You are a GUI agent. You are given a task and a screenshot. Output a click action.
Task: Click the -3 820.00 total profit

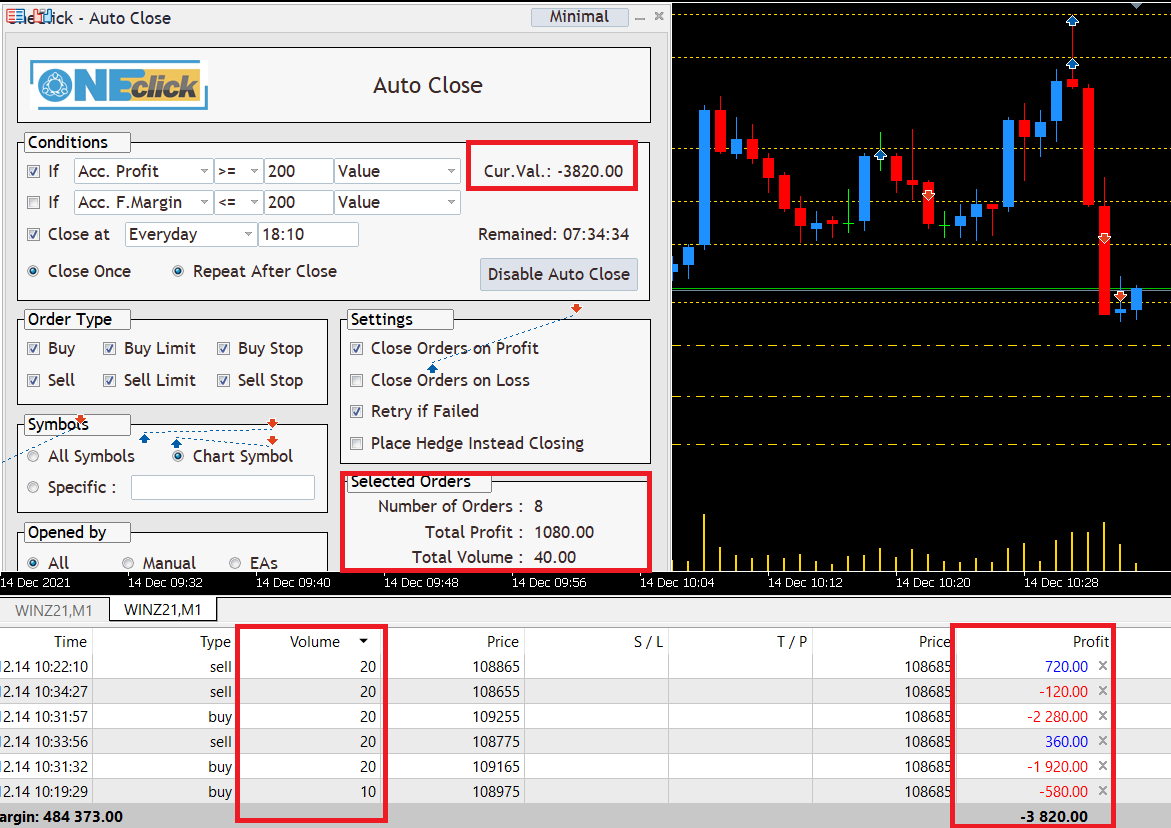point(1054,816)
